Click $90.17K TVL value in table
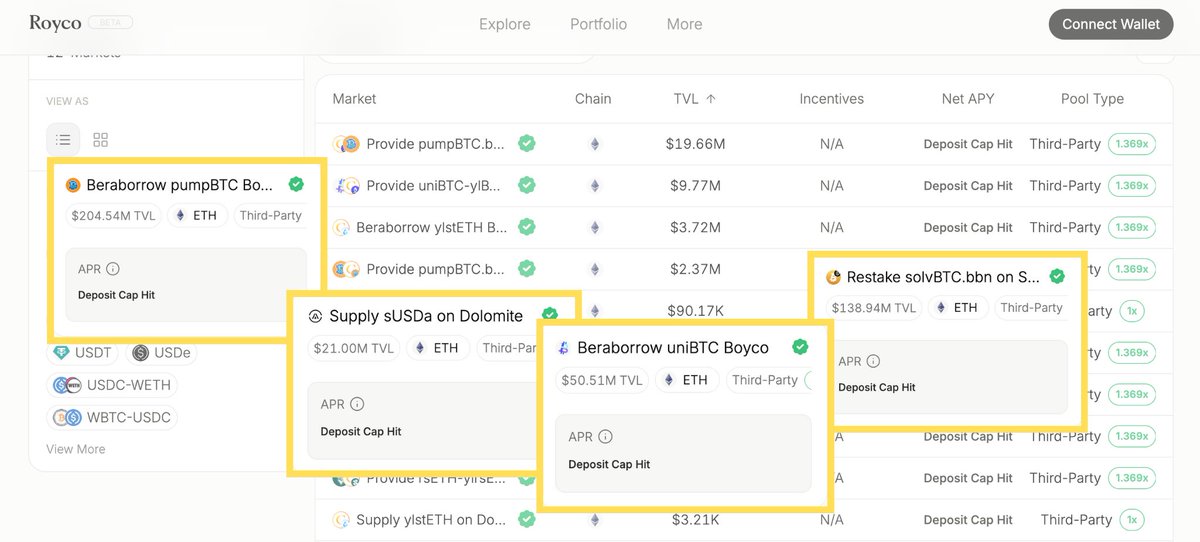Image resolution: width=1200 pixels, height=542 pixels. tap(695, 311)
